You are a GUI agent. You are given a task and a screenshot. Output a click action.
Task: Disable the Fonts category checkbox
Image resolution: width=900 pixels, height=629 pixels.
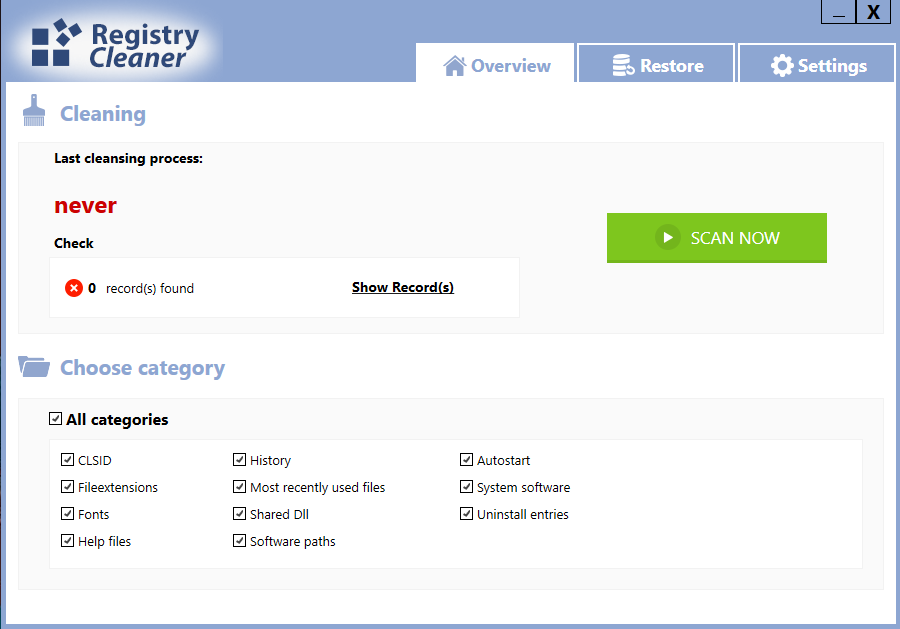[67, 513]
